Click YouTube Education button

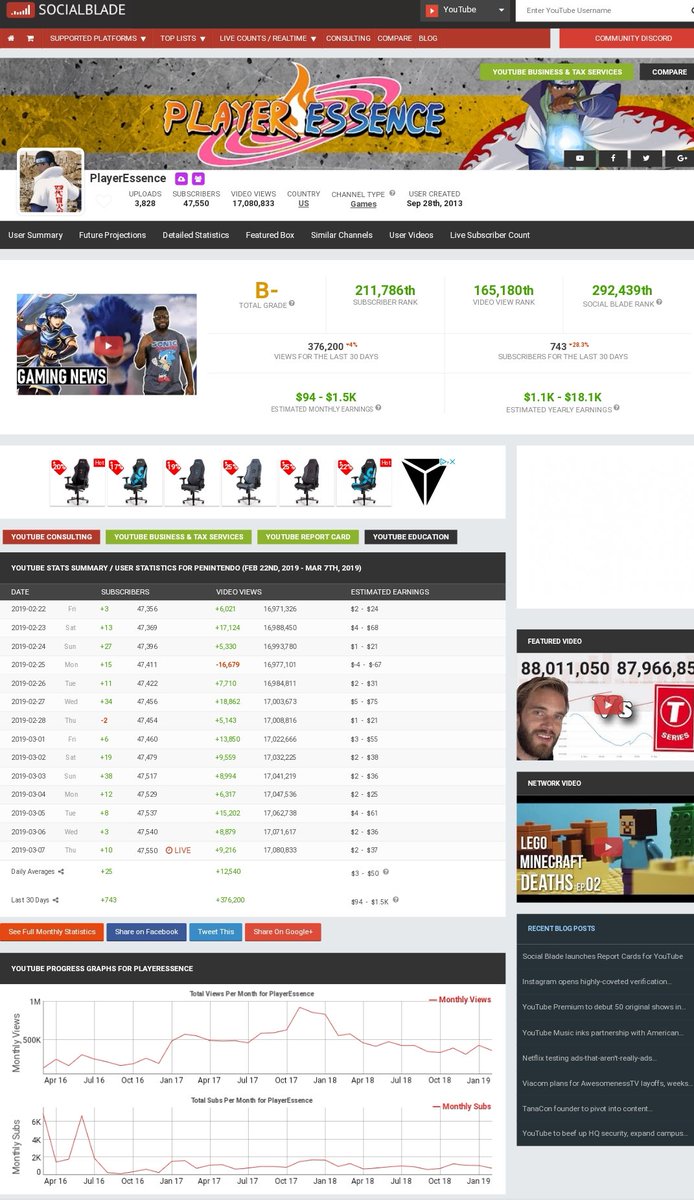[411, 537]
